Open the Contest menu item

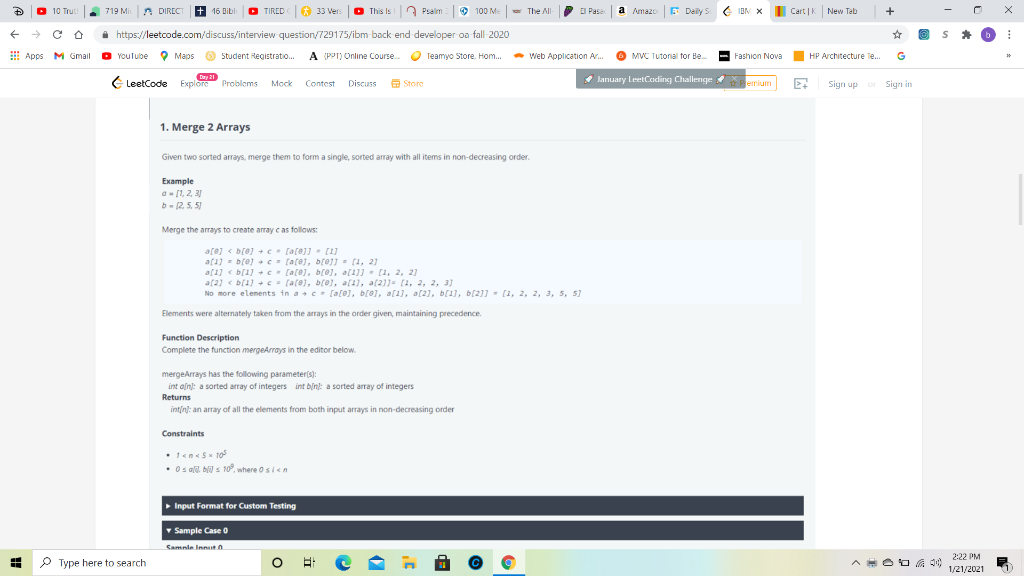[320, 84]
